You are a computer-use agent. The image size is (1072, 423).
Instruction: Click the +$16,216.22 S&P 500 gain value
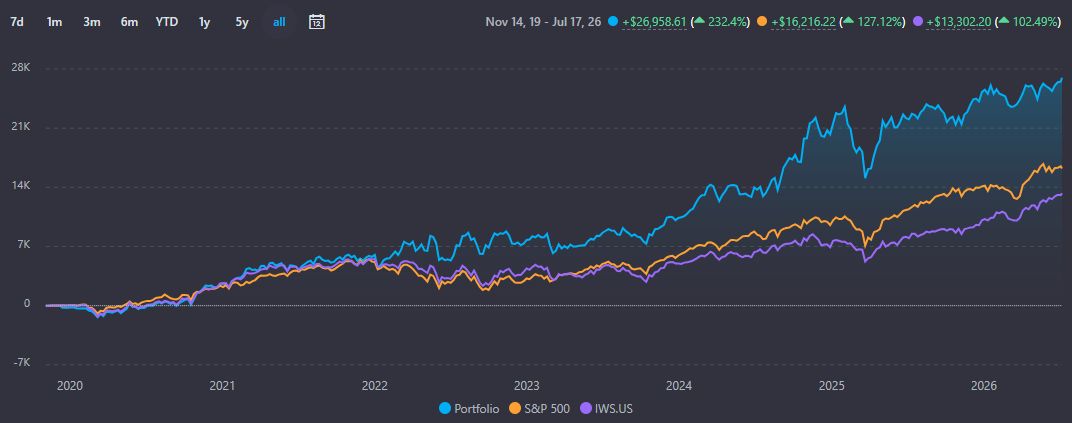pos(803,22)
